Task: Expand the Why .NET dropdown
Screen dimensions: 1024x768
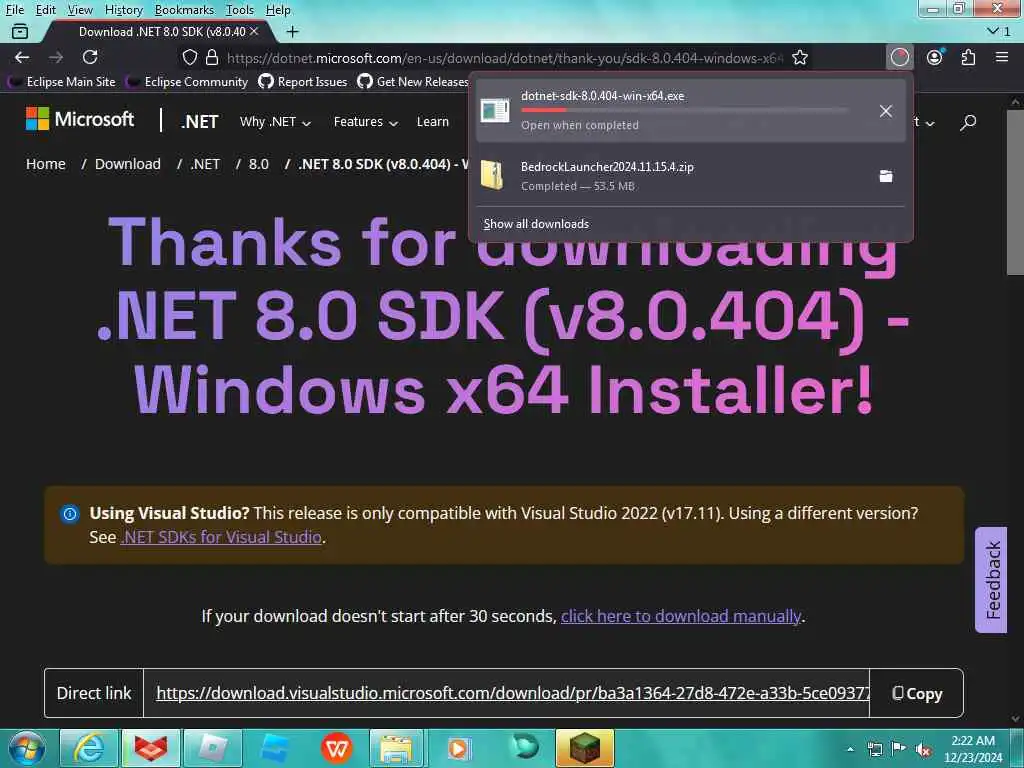Action: coord(275,121)
